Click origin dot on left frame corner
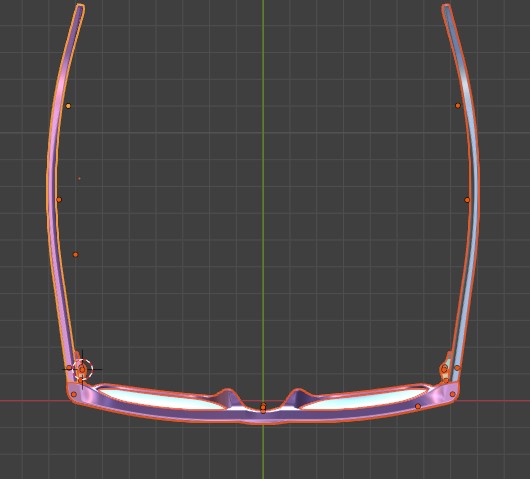Viewport: 530px width, 479px height. [x=74, y=394]
